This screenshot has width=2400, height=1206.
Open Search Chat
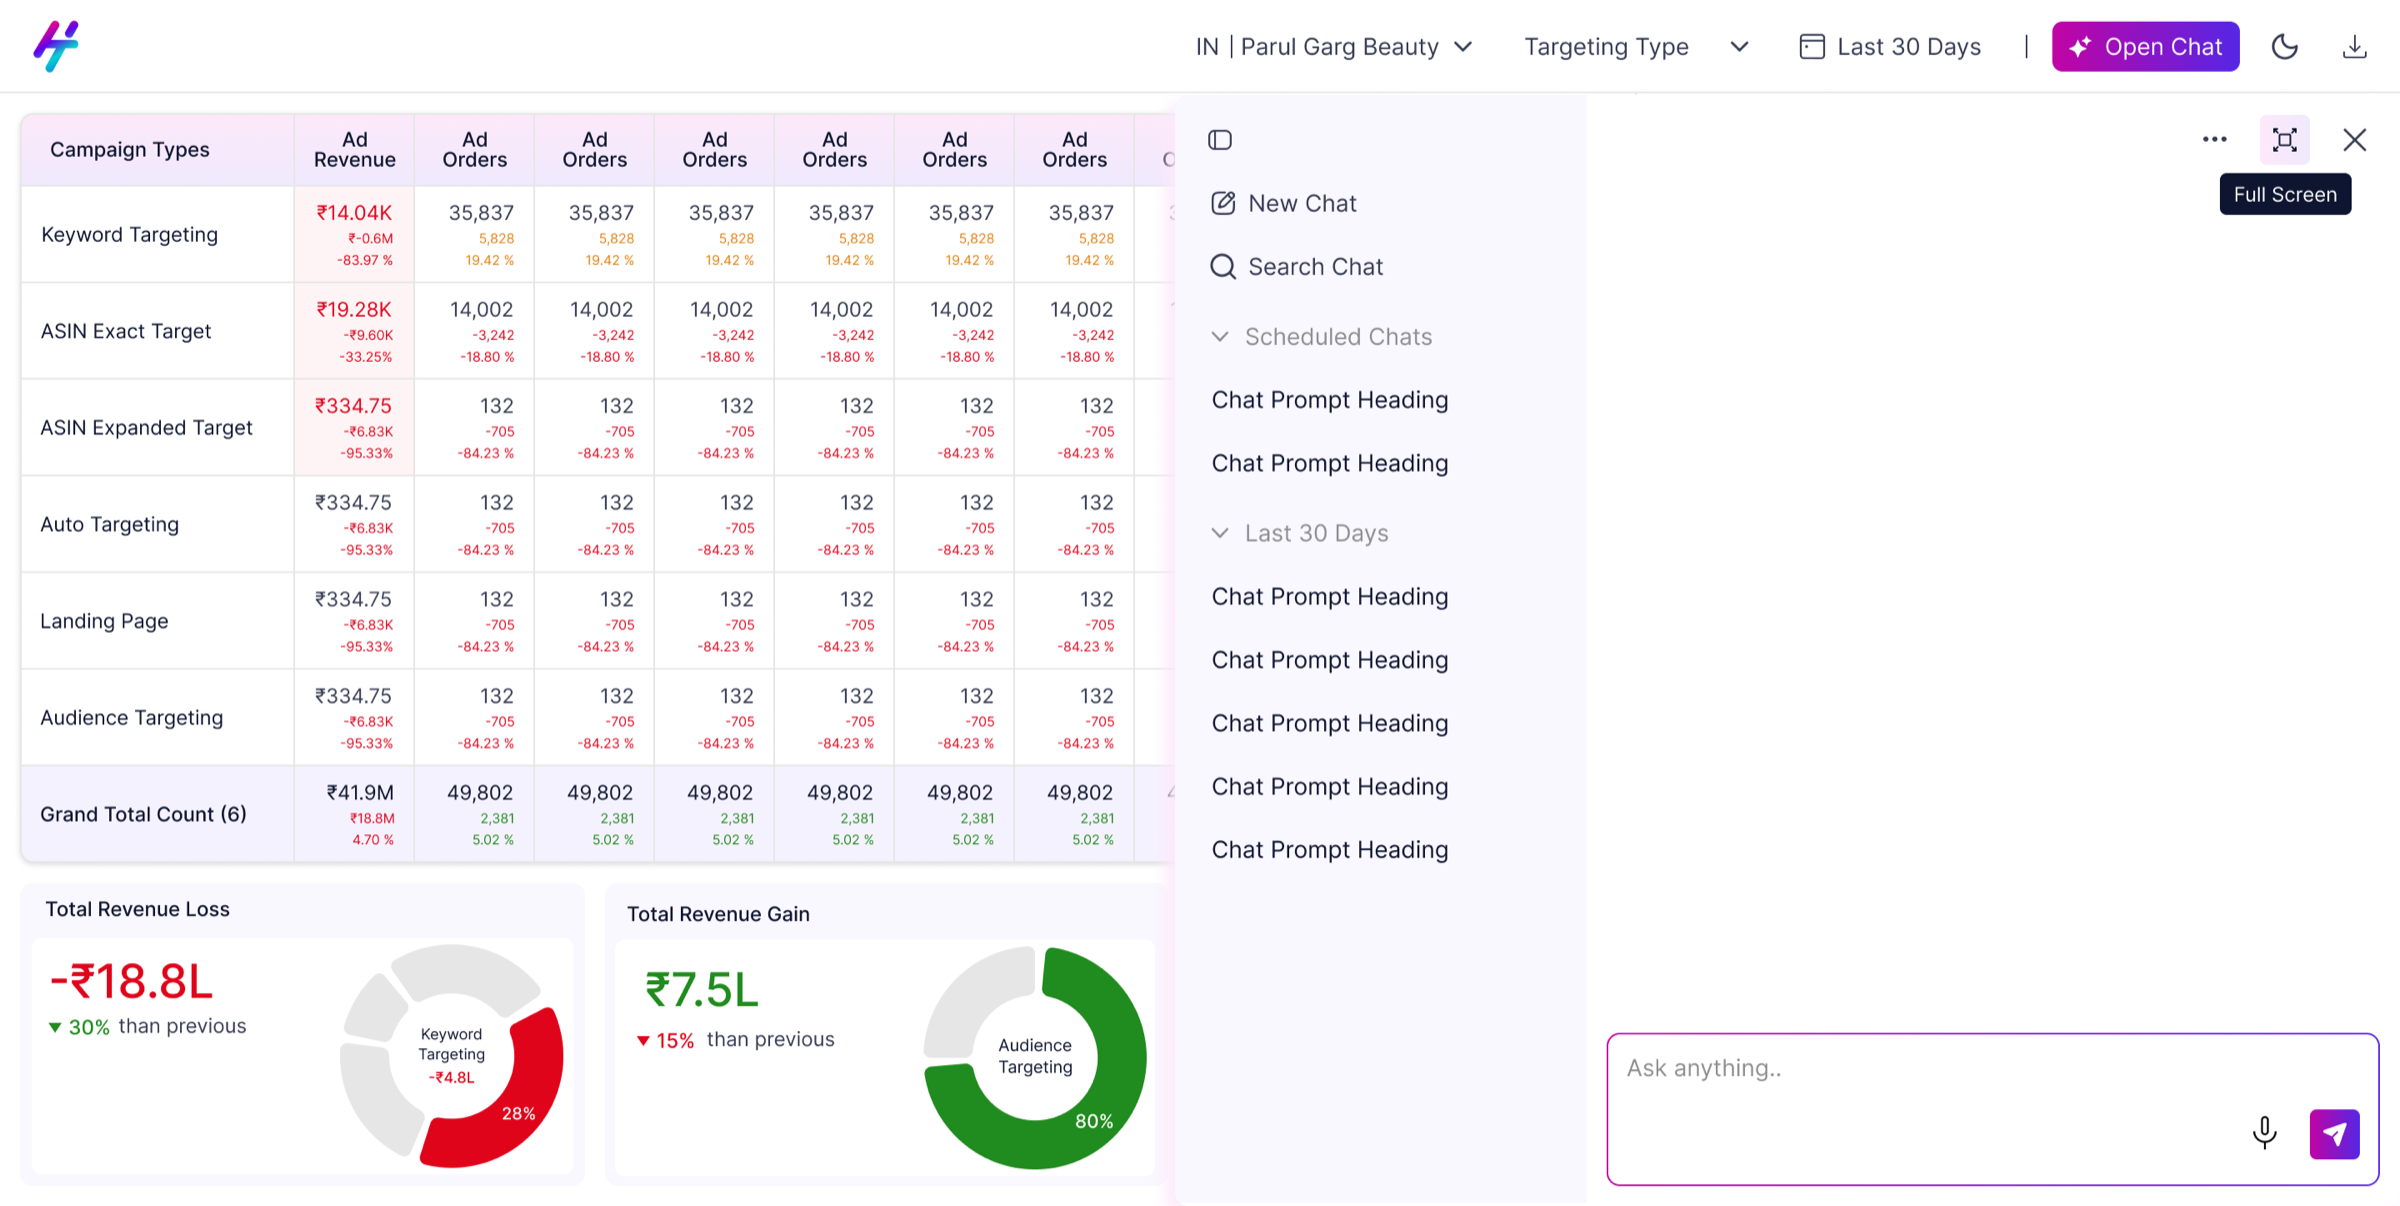coord(1297,267)
